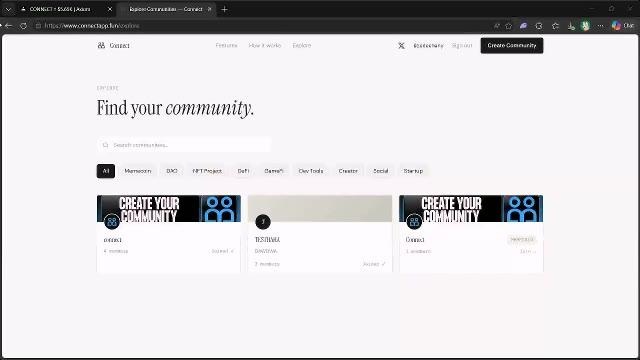Open the Explore nav link
Image resolution: width=640 pixels, height=360 pixels.
pyautogui.click(x=302, y=45)
